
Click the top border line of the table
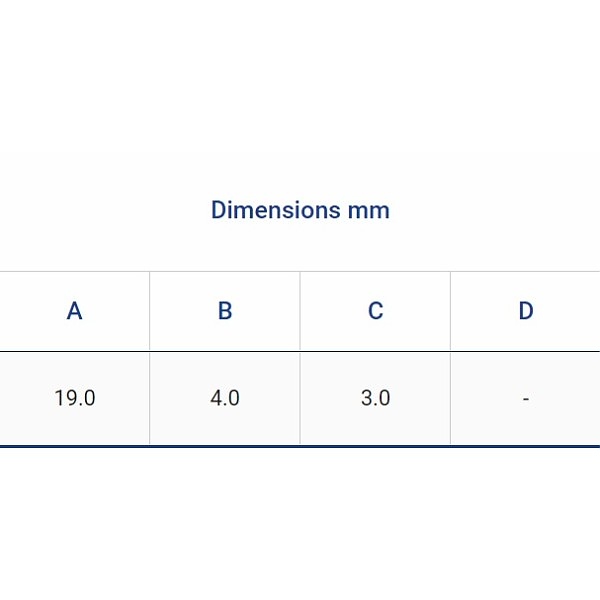(x=300, y=271)
